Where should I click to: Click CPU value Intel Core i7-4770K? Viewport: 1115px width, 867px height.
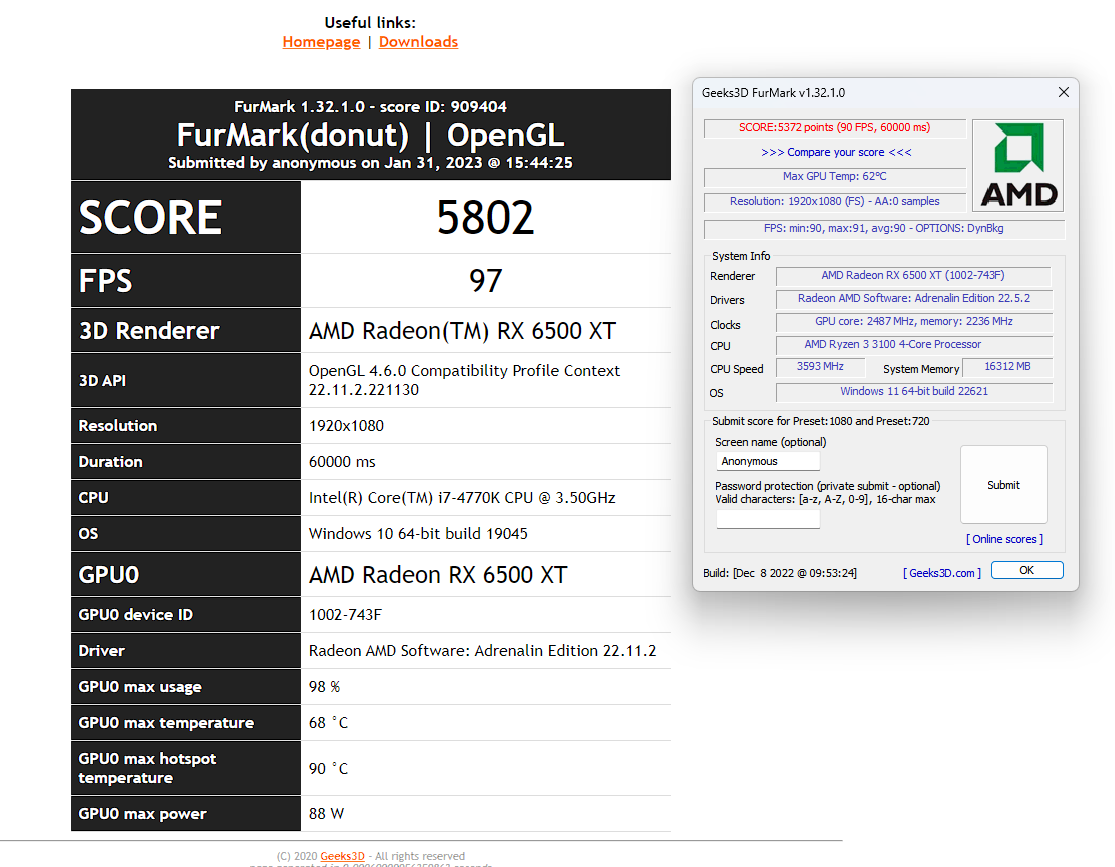[x=462, y=498]
